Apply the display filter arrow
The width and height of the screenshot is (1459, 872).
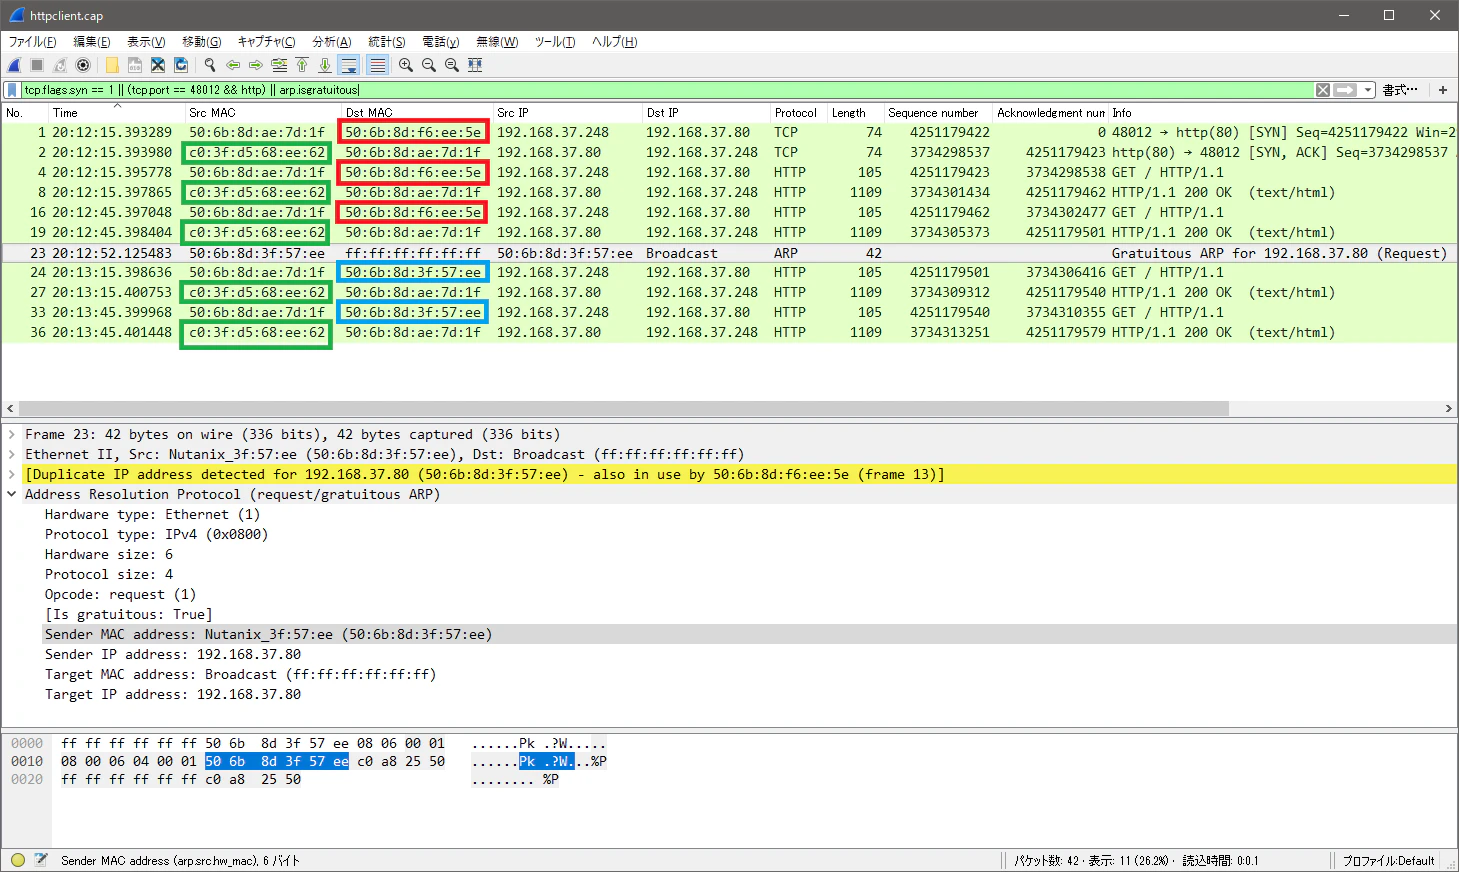tap(1346, 90)
